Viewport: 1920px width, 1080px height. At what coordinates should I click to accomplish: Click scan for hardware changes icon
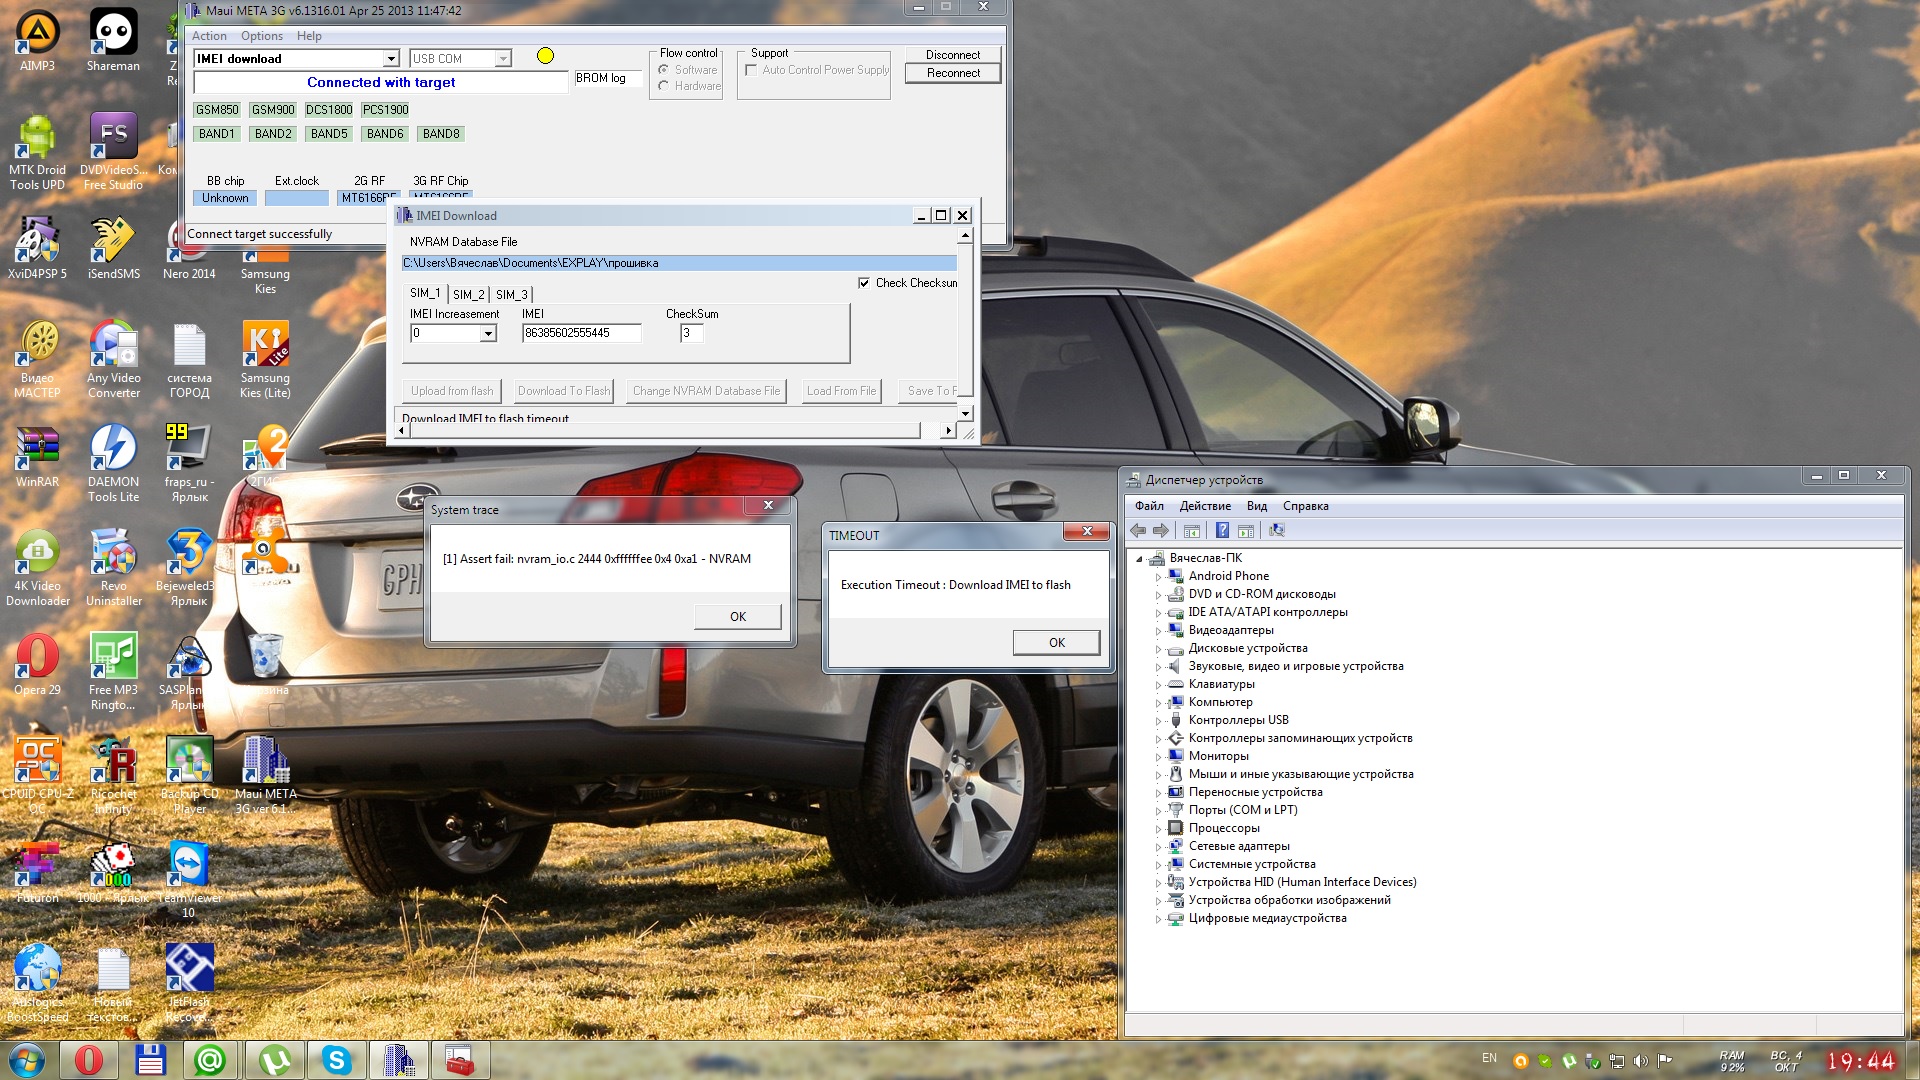click(1277, 531)
